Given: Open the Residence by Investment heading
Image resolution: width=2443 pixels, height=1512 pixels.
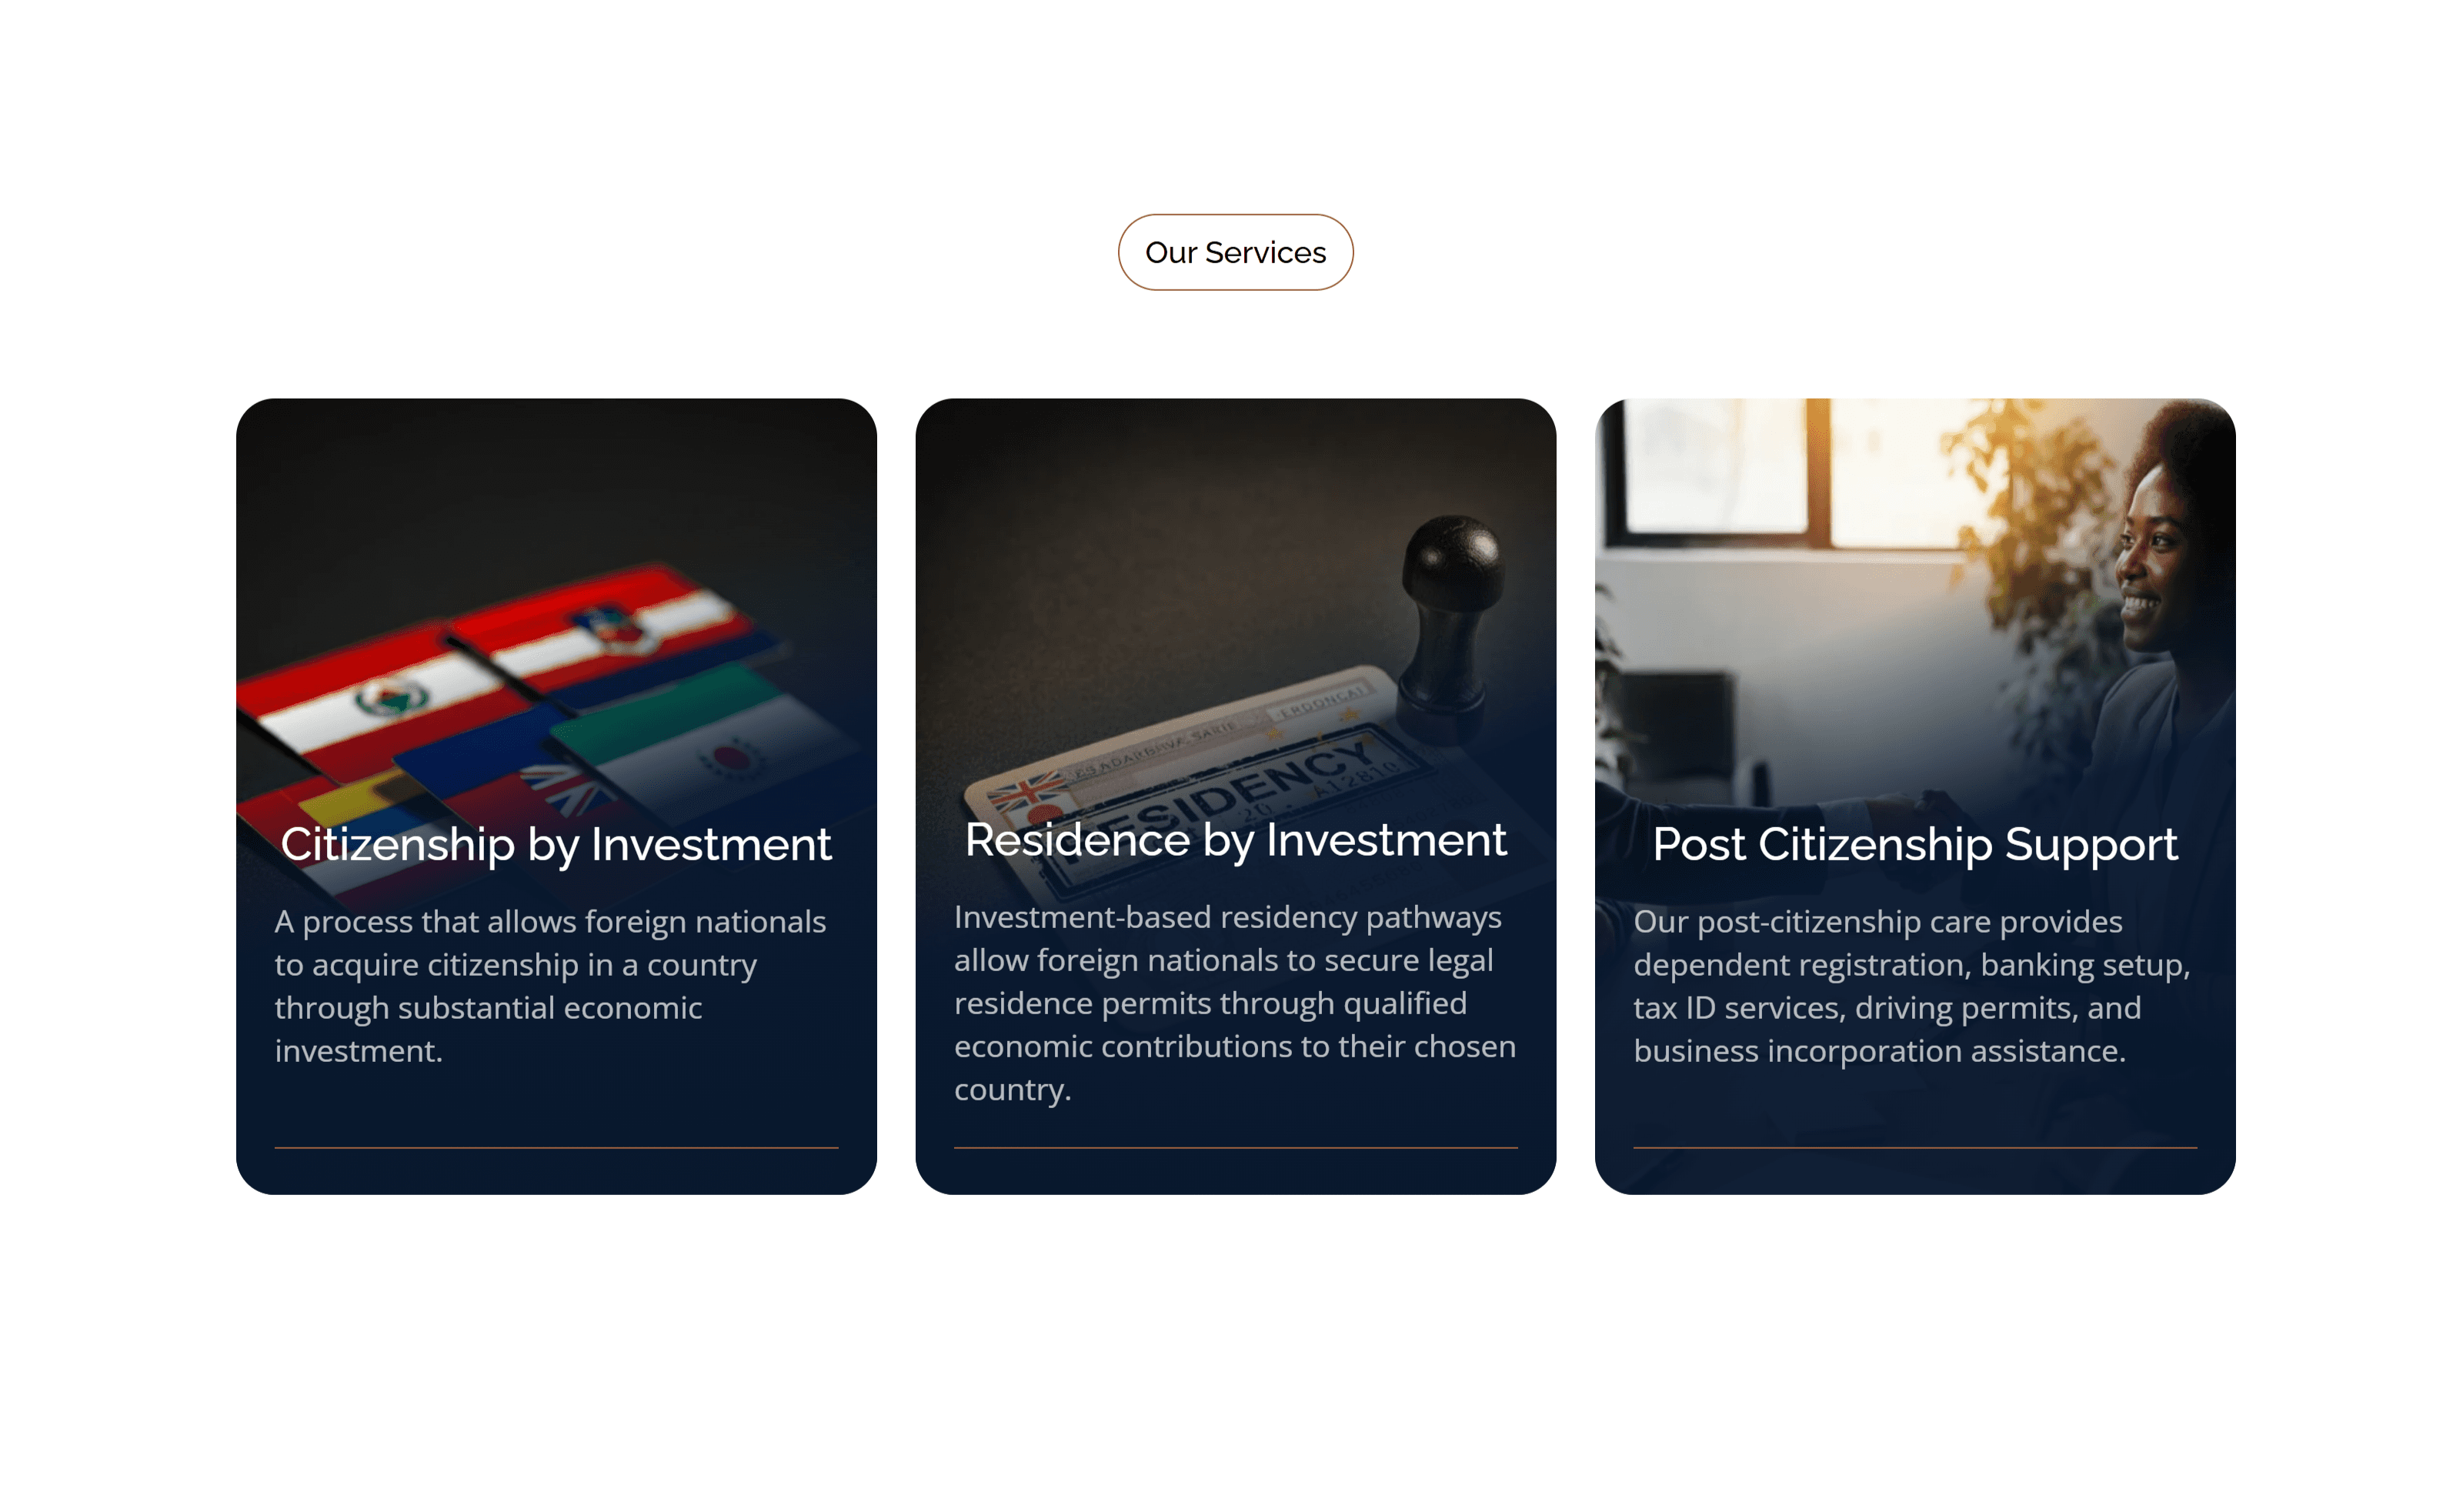Looking at the screenshot, I should click(x=1235, y=840).
